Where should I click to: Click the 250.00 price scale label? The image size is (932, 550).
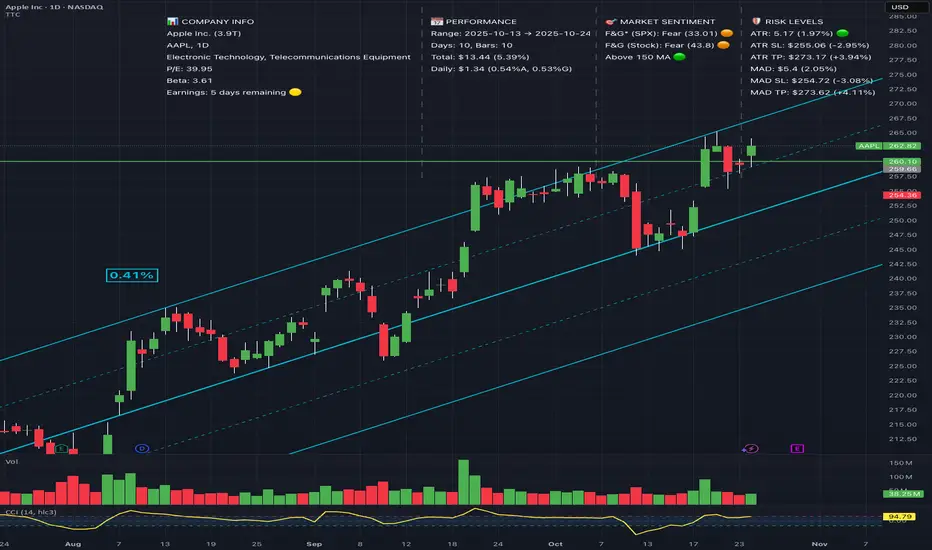click(x=902, y=220)
